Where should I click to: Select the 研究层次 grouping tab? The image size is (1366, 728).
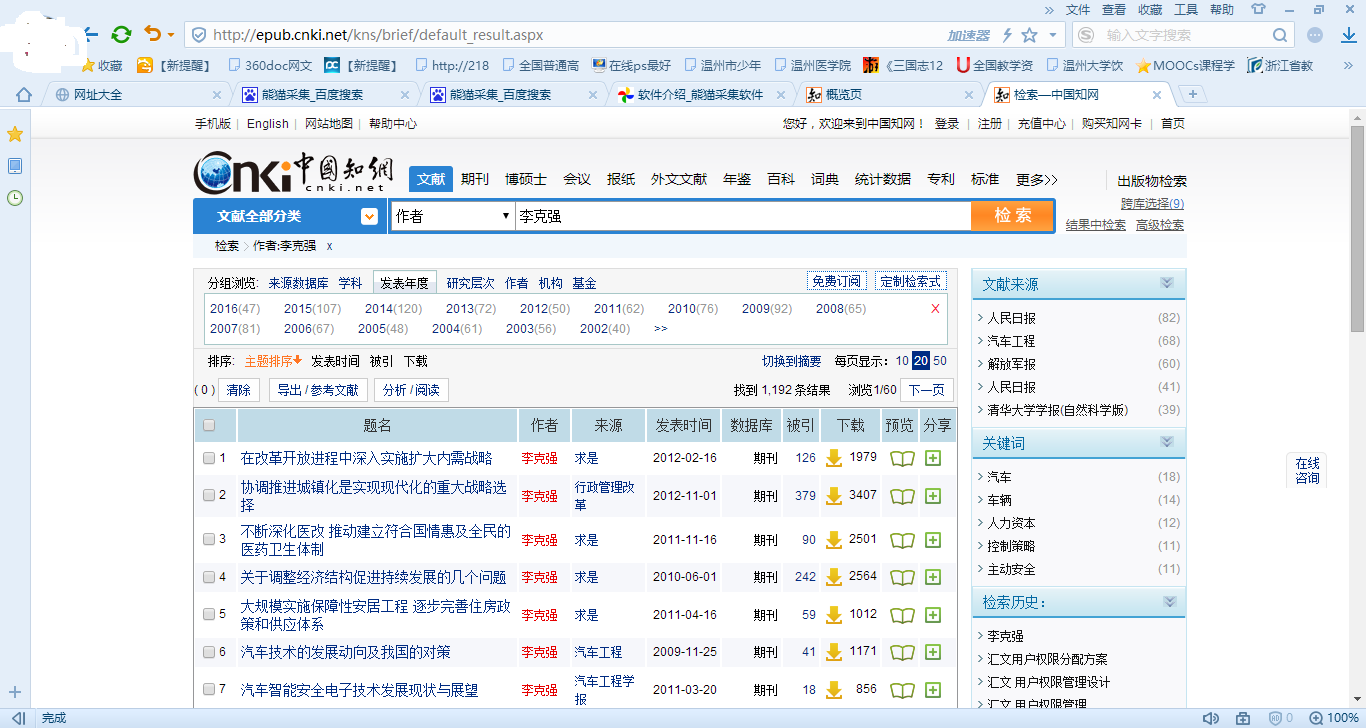click(470, 283)
